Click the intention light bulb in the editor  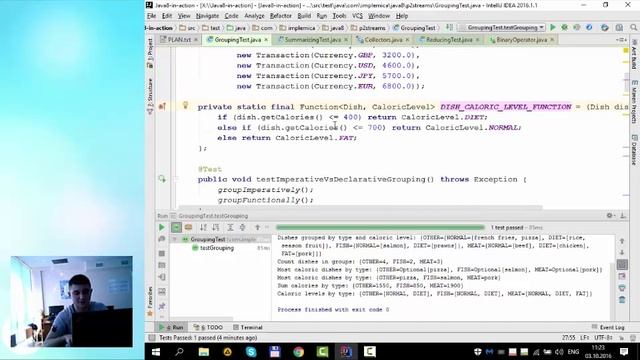point(185,106)
